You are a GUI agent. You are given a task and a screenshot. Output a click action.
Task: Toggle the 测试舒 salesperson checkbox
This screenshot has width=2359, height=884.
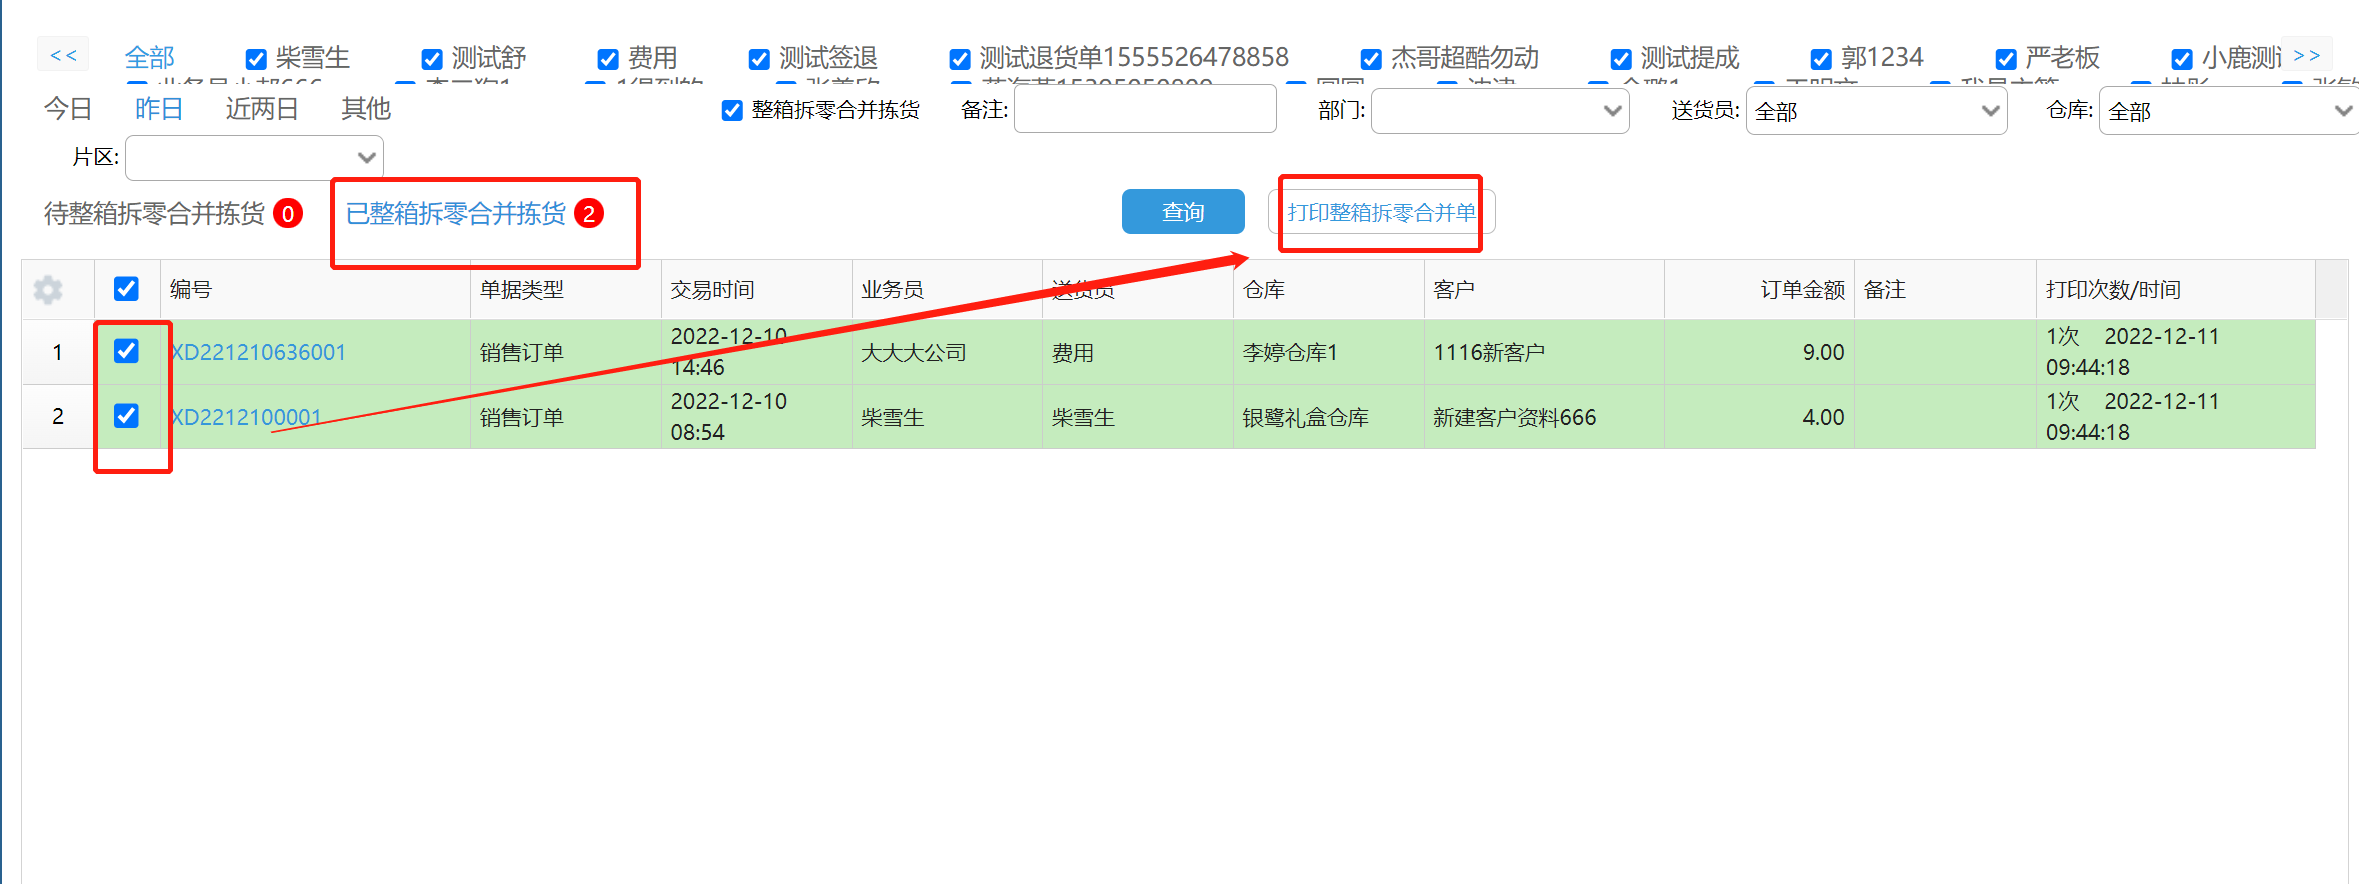[x=432, y=59]
